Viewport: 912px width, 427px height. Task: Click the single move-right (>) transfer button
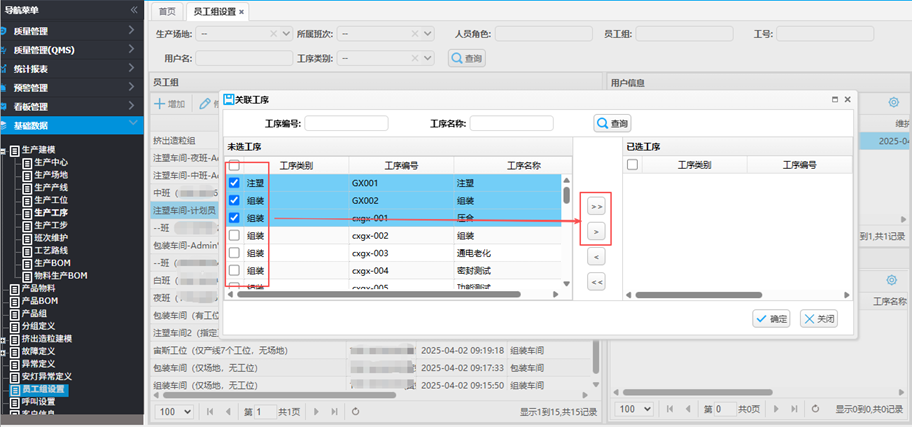point(596,231)
